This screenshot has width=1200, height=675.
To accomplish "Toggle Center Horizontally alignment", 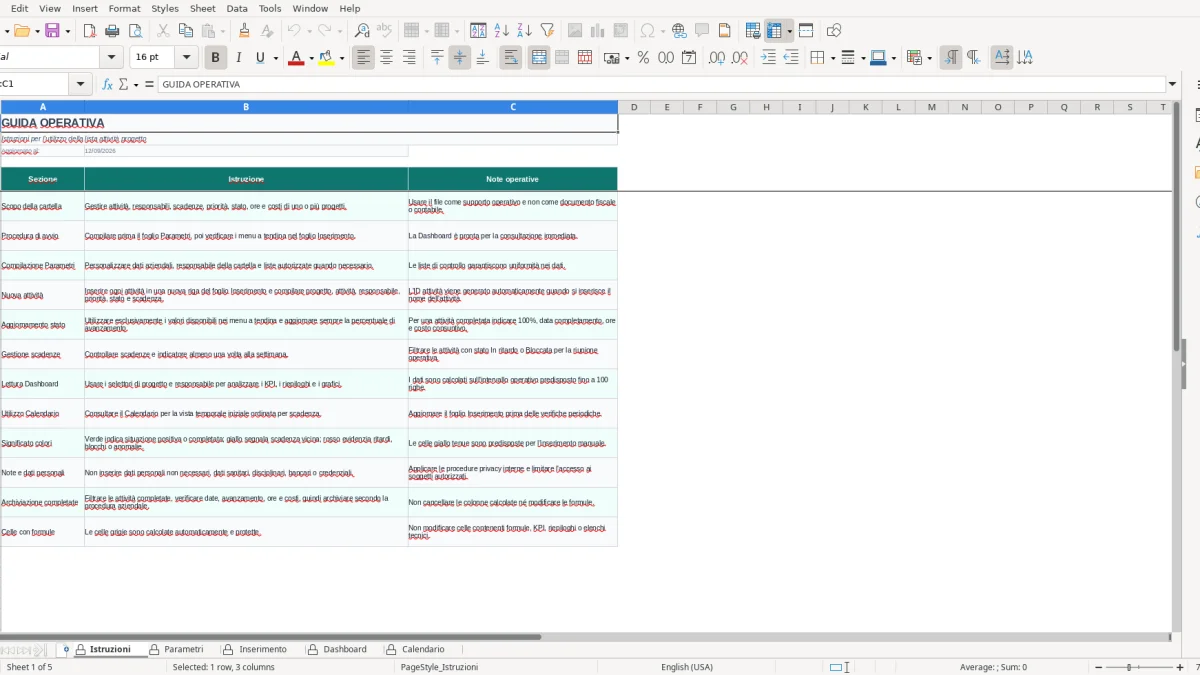I will [x=386, y=58].
